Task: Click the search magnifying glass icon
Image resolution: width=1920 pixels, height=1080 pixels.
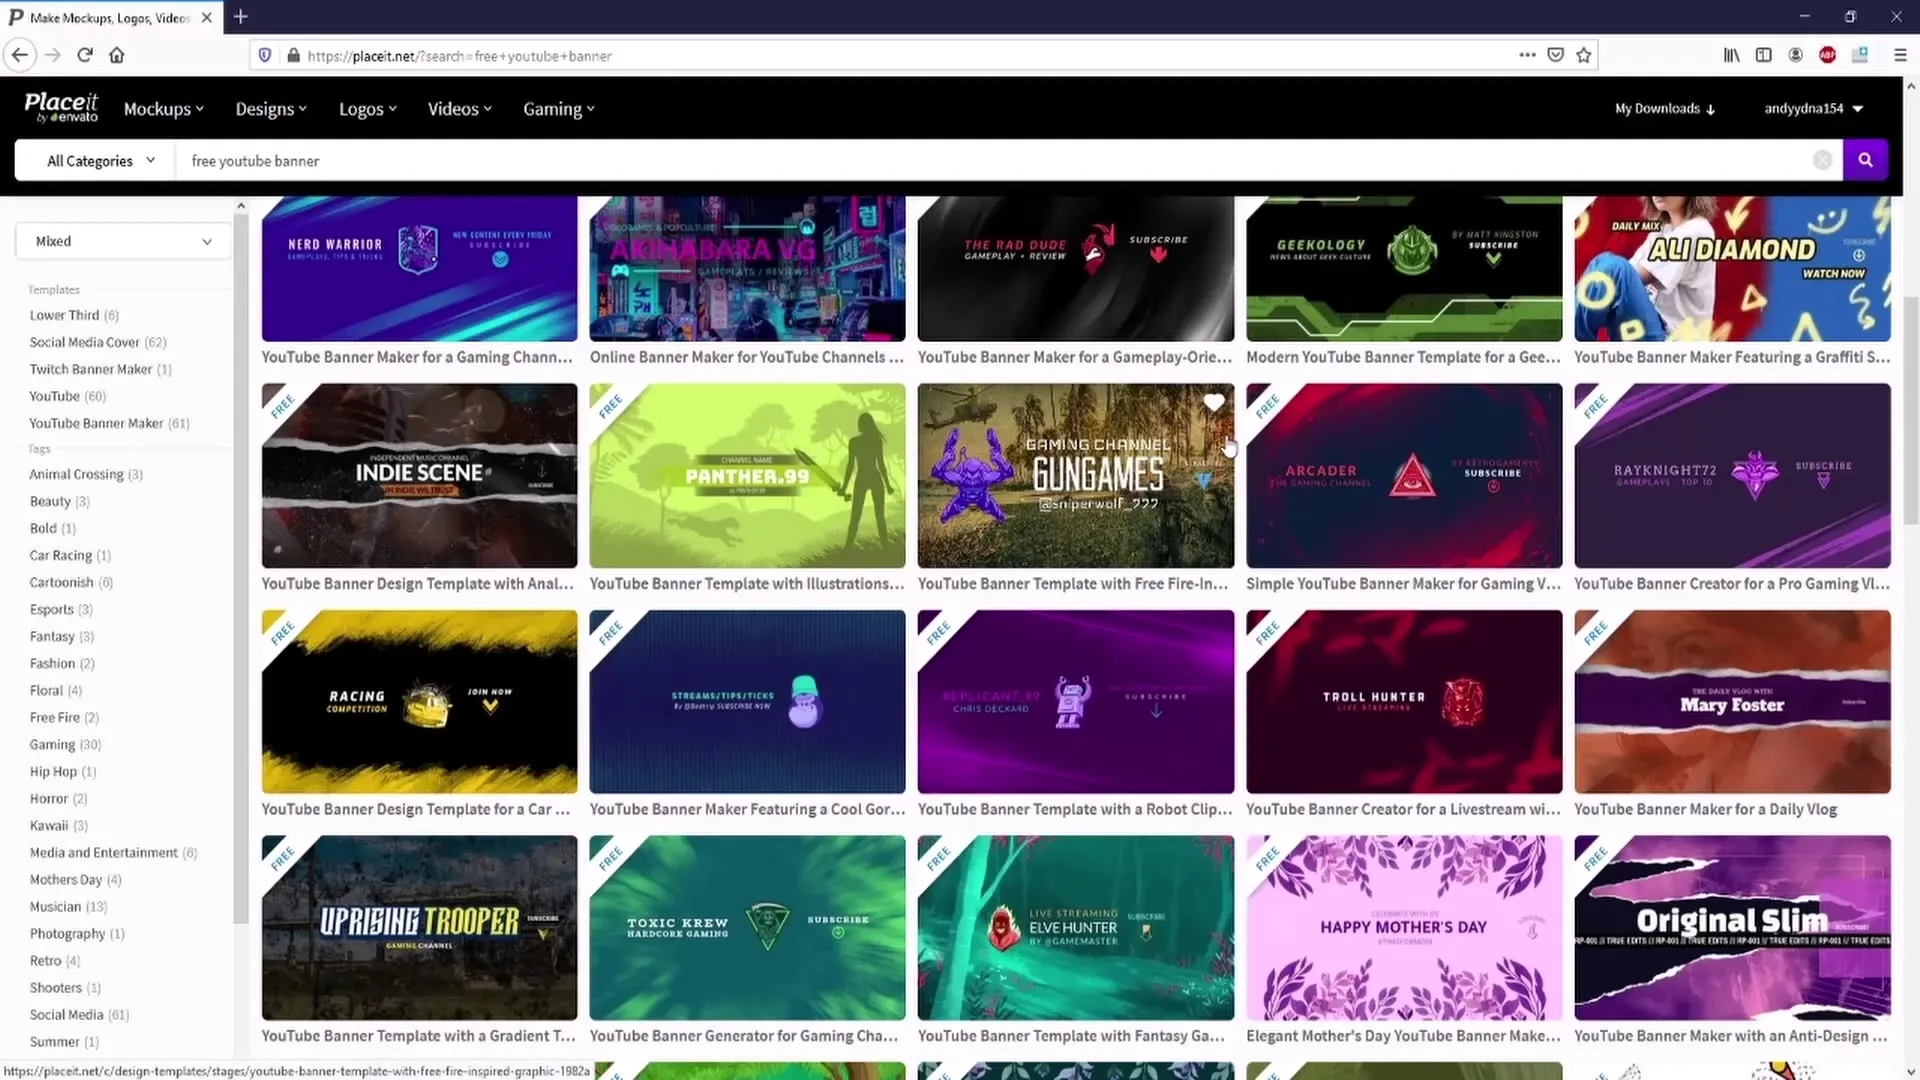Action: point(1865,160)
